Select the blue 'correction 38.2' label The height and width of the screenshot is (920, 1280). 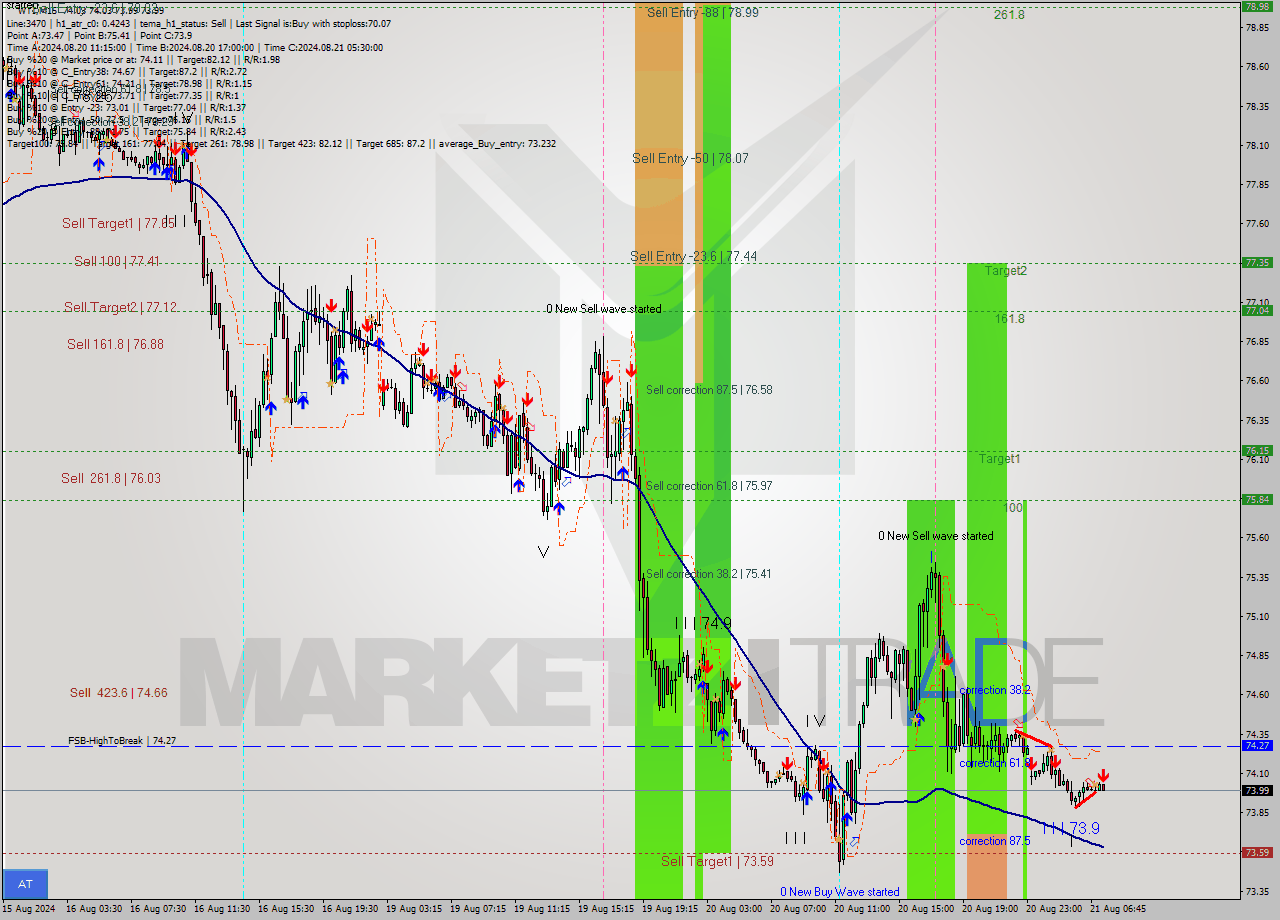point(994,690)
